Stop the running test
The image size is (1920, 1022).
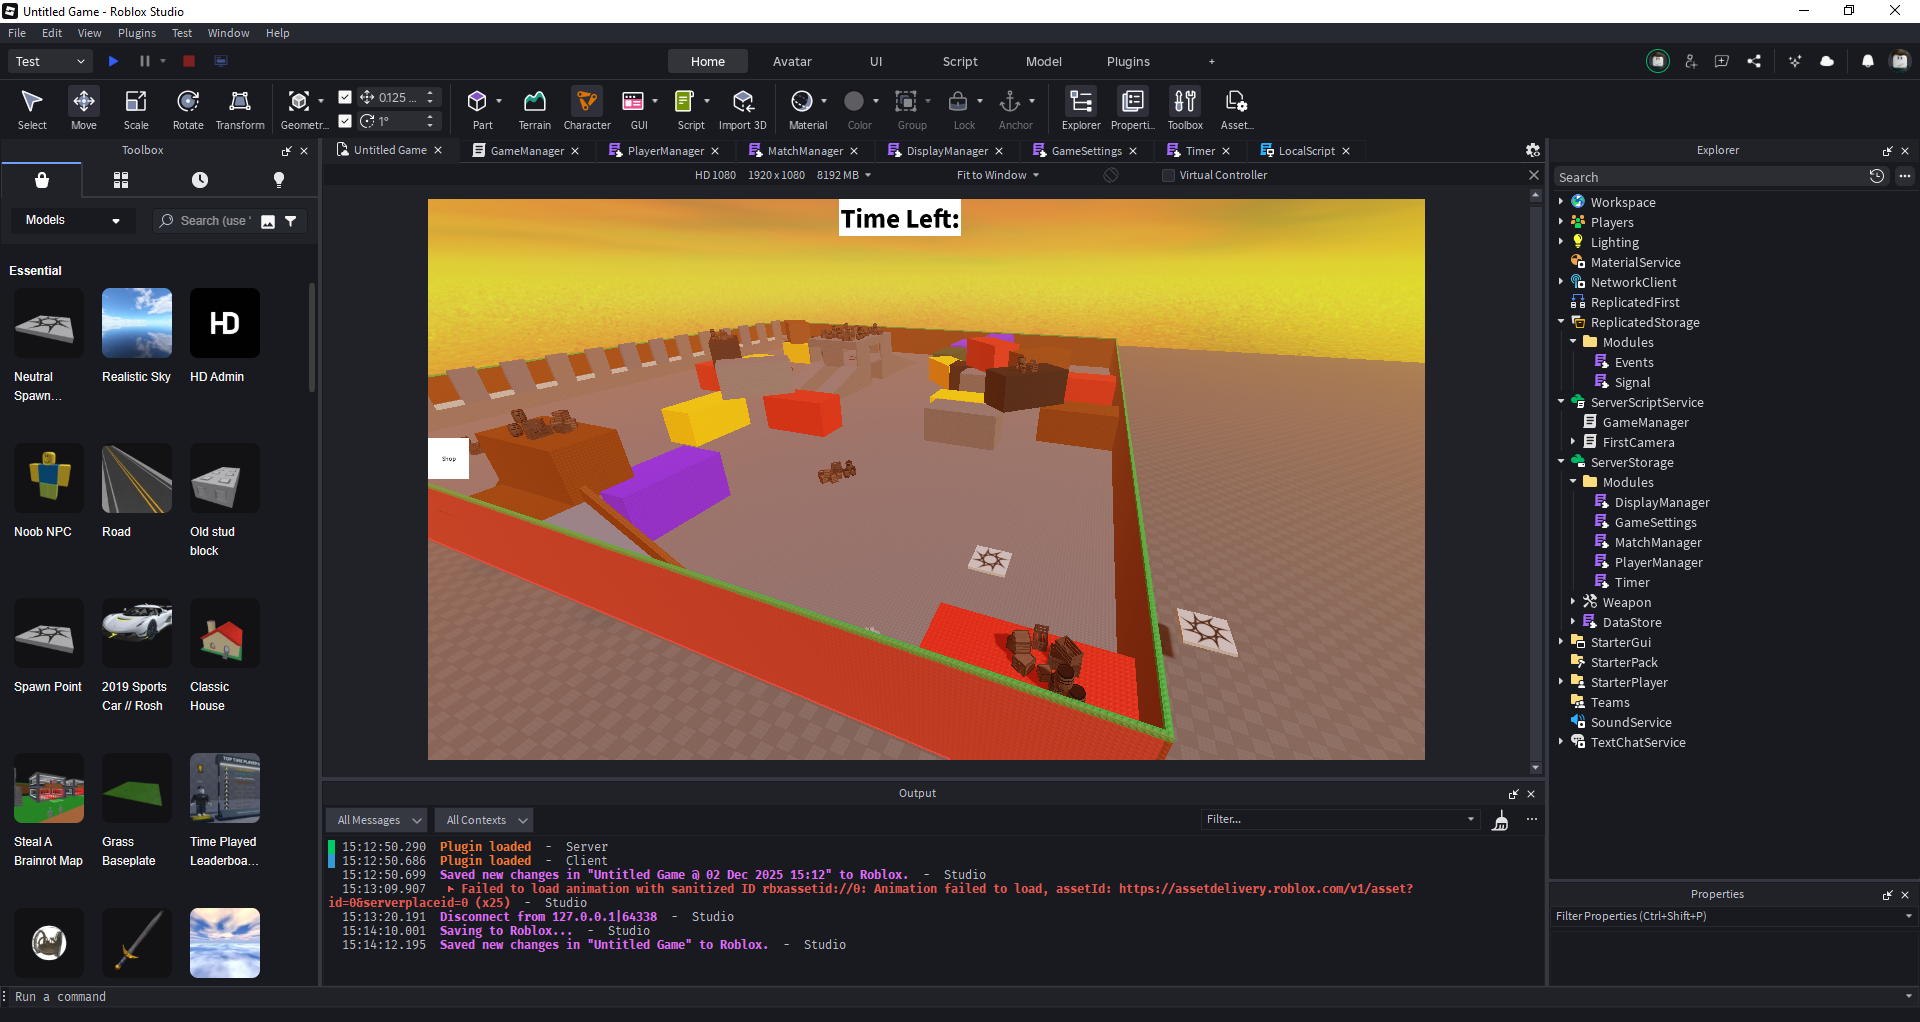189,61
